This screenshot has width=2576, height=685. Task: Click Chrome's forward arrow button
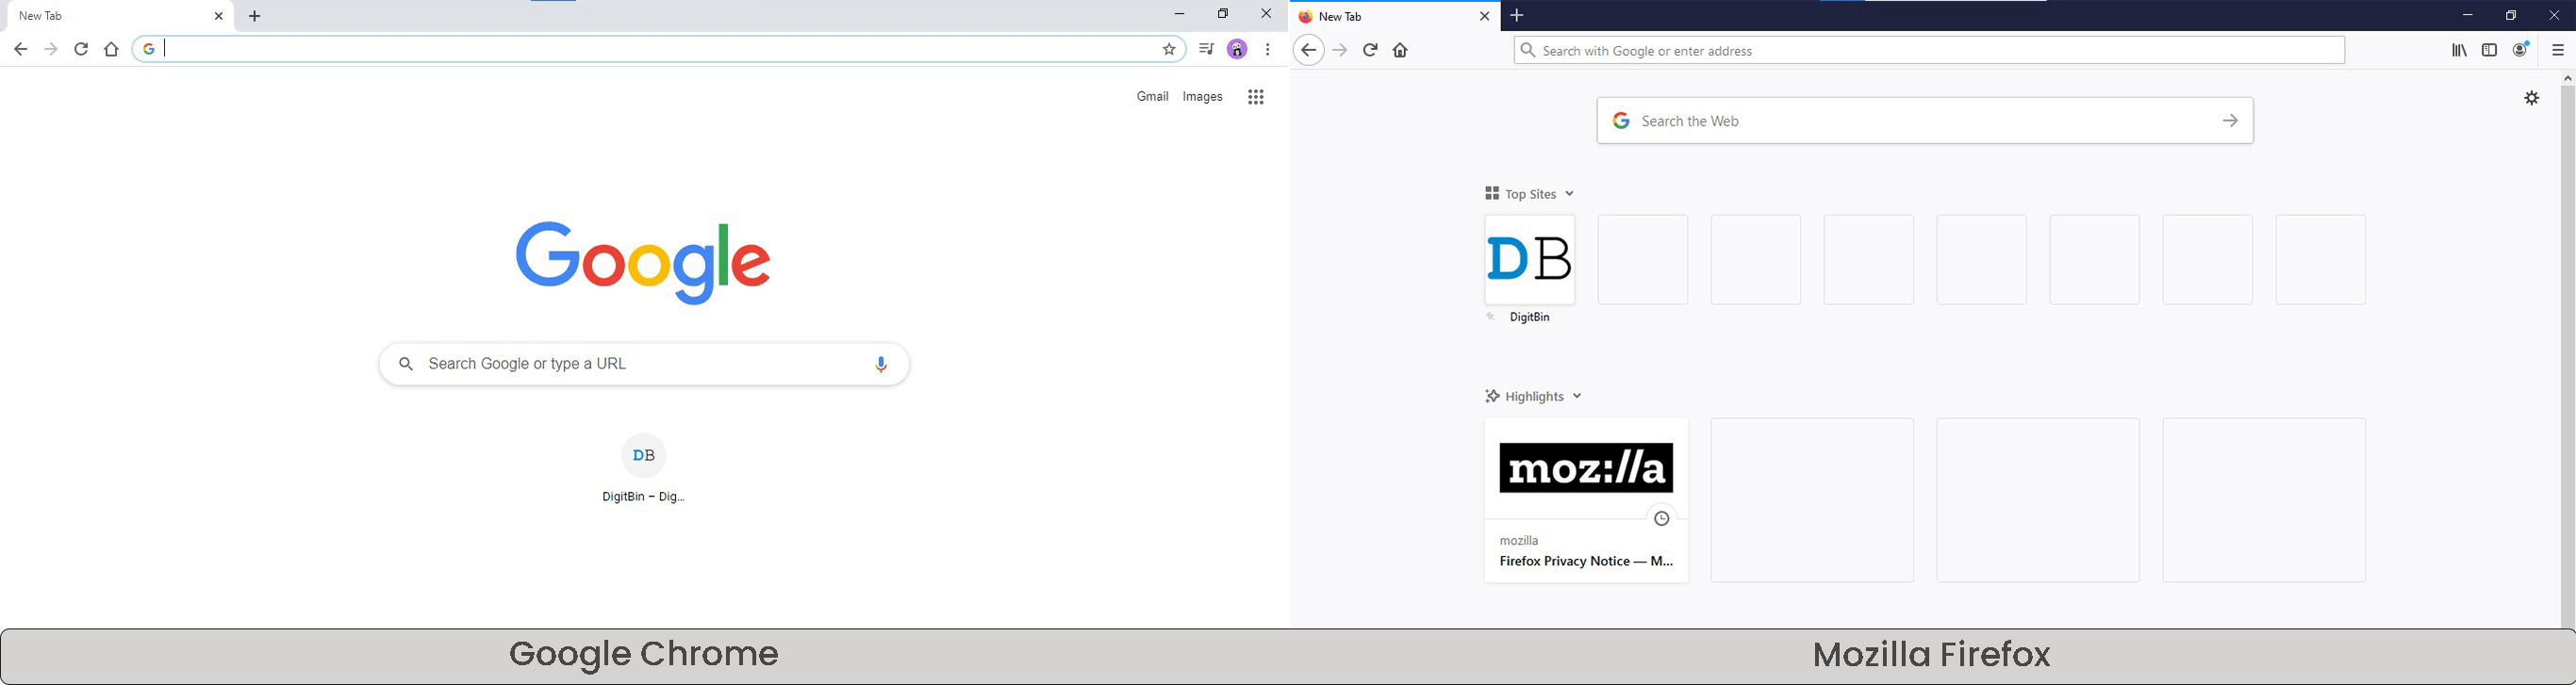(51, 49)
